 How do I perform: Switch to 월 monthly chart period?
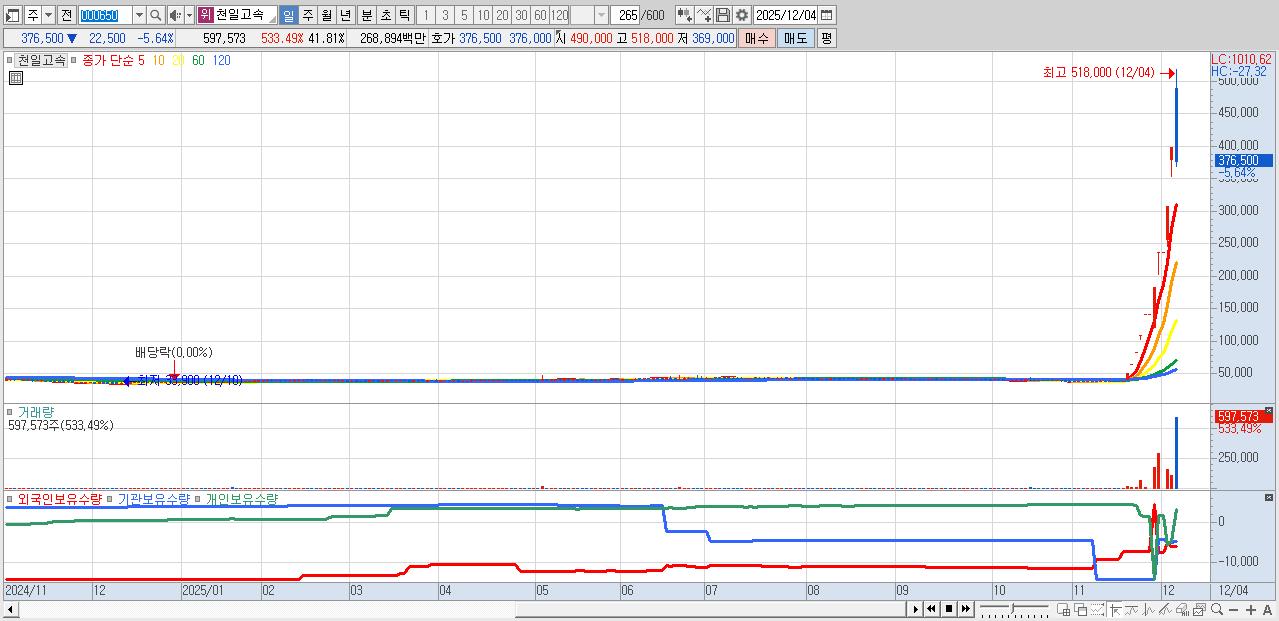pyautogui.click(x=326, y=15)
